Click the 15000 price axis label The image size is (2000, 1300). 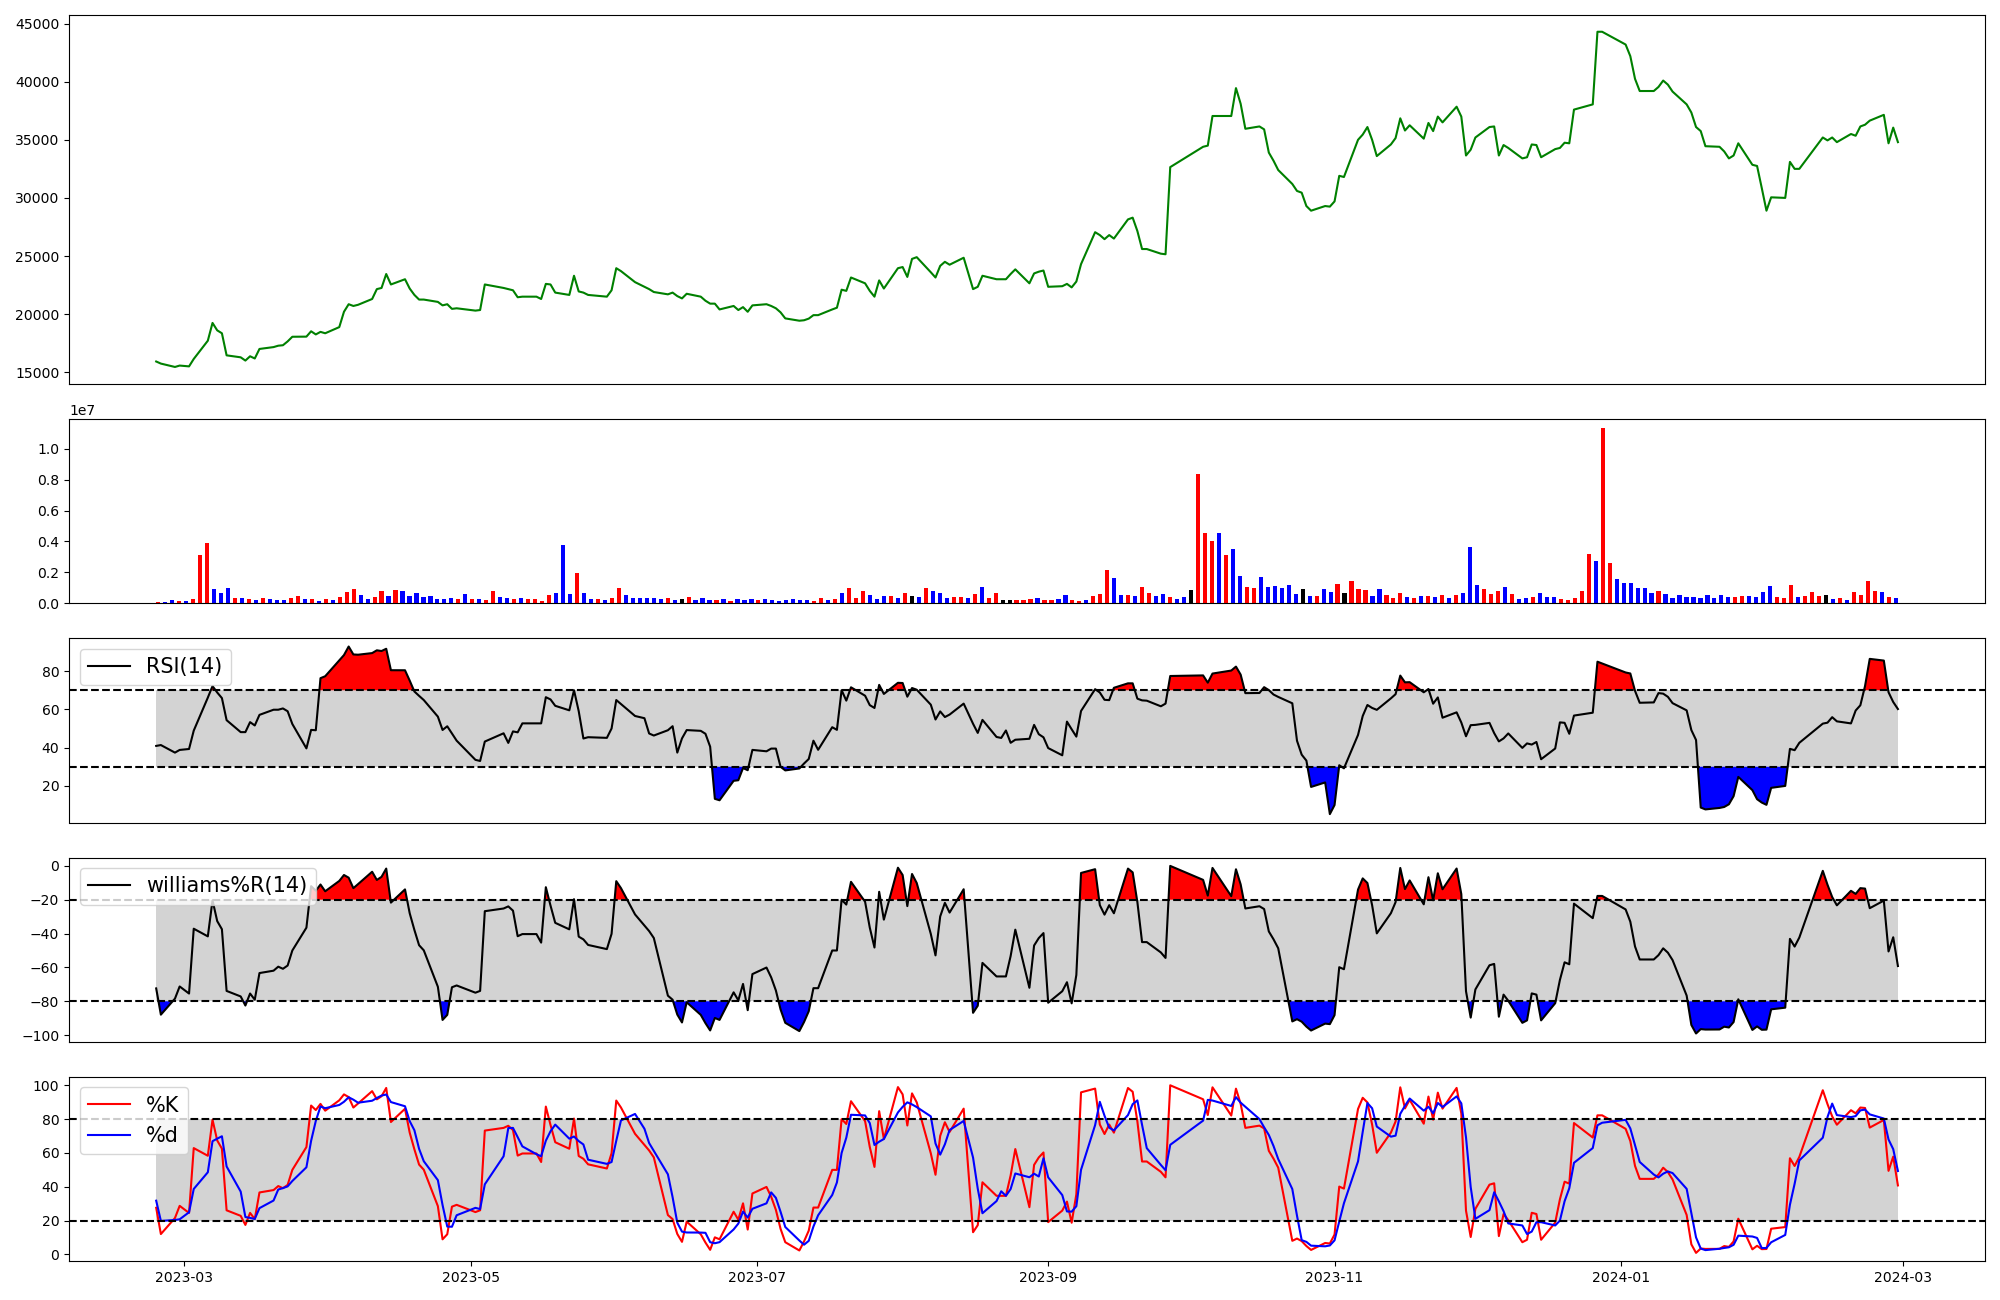click(x=37, y=373)
